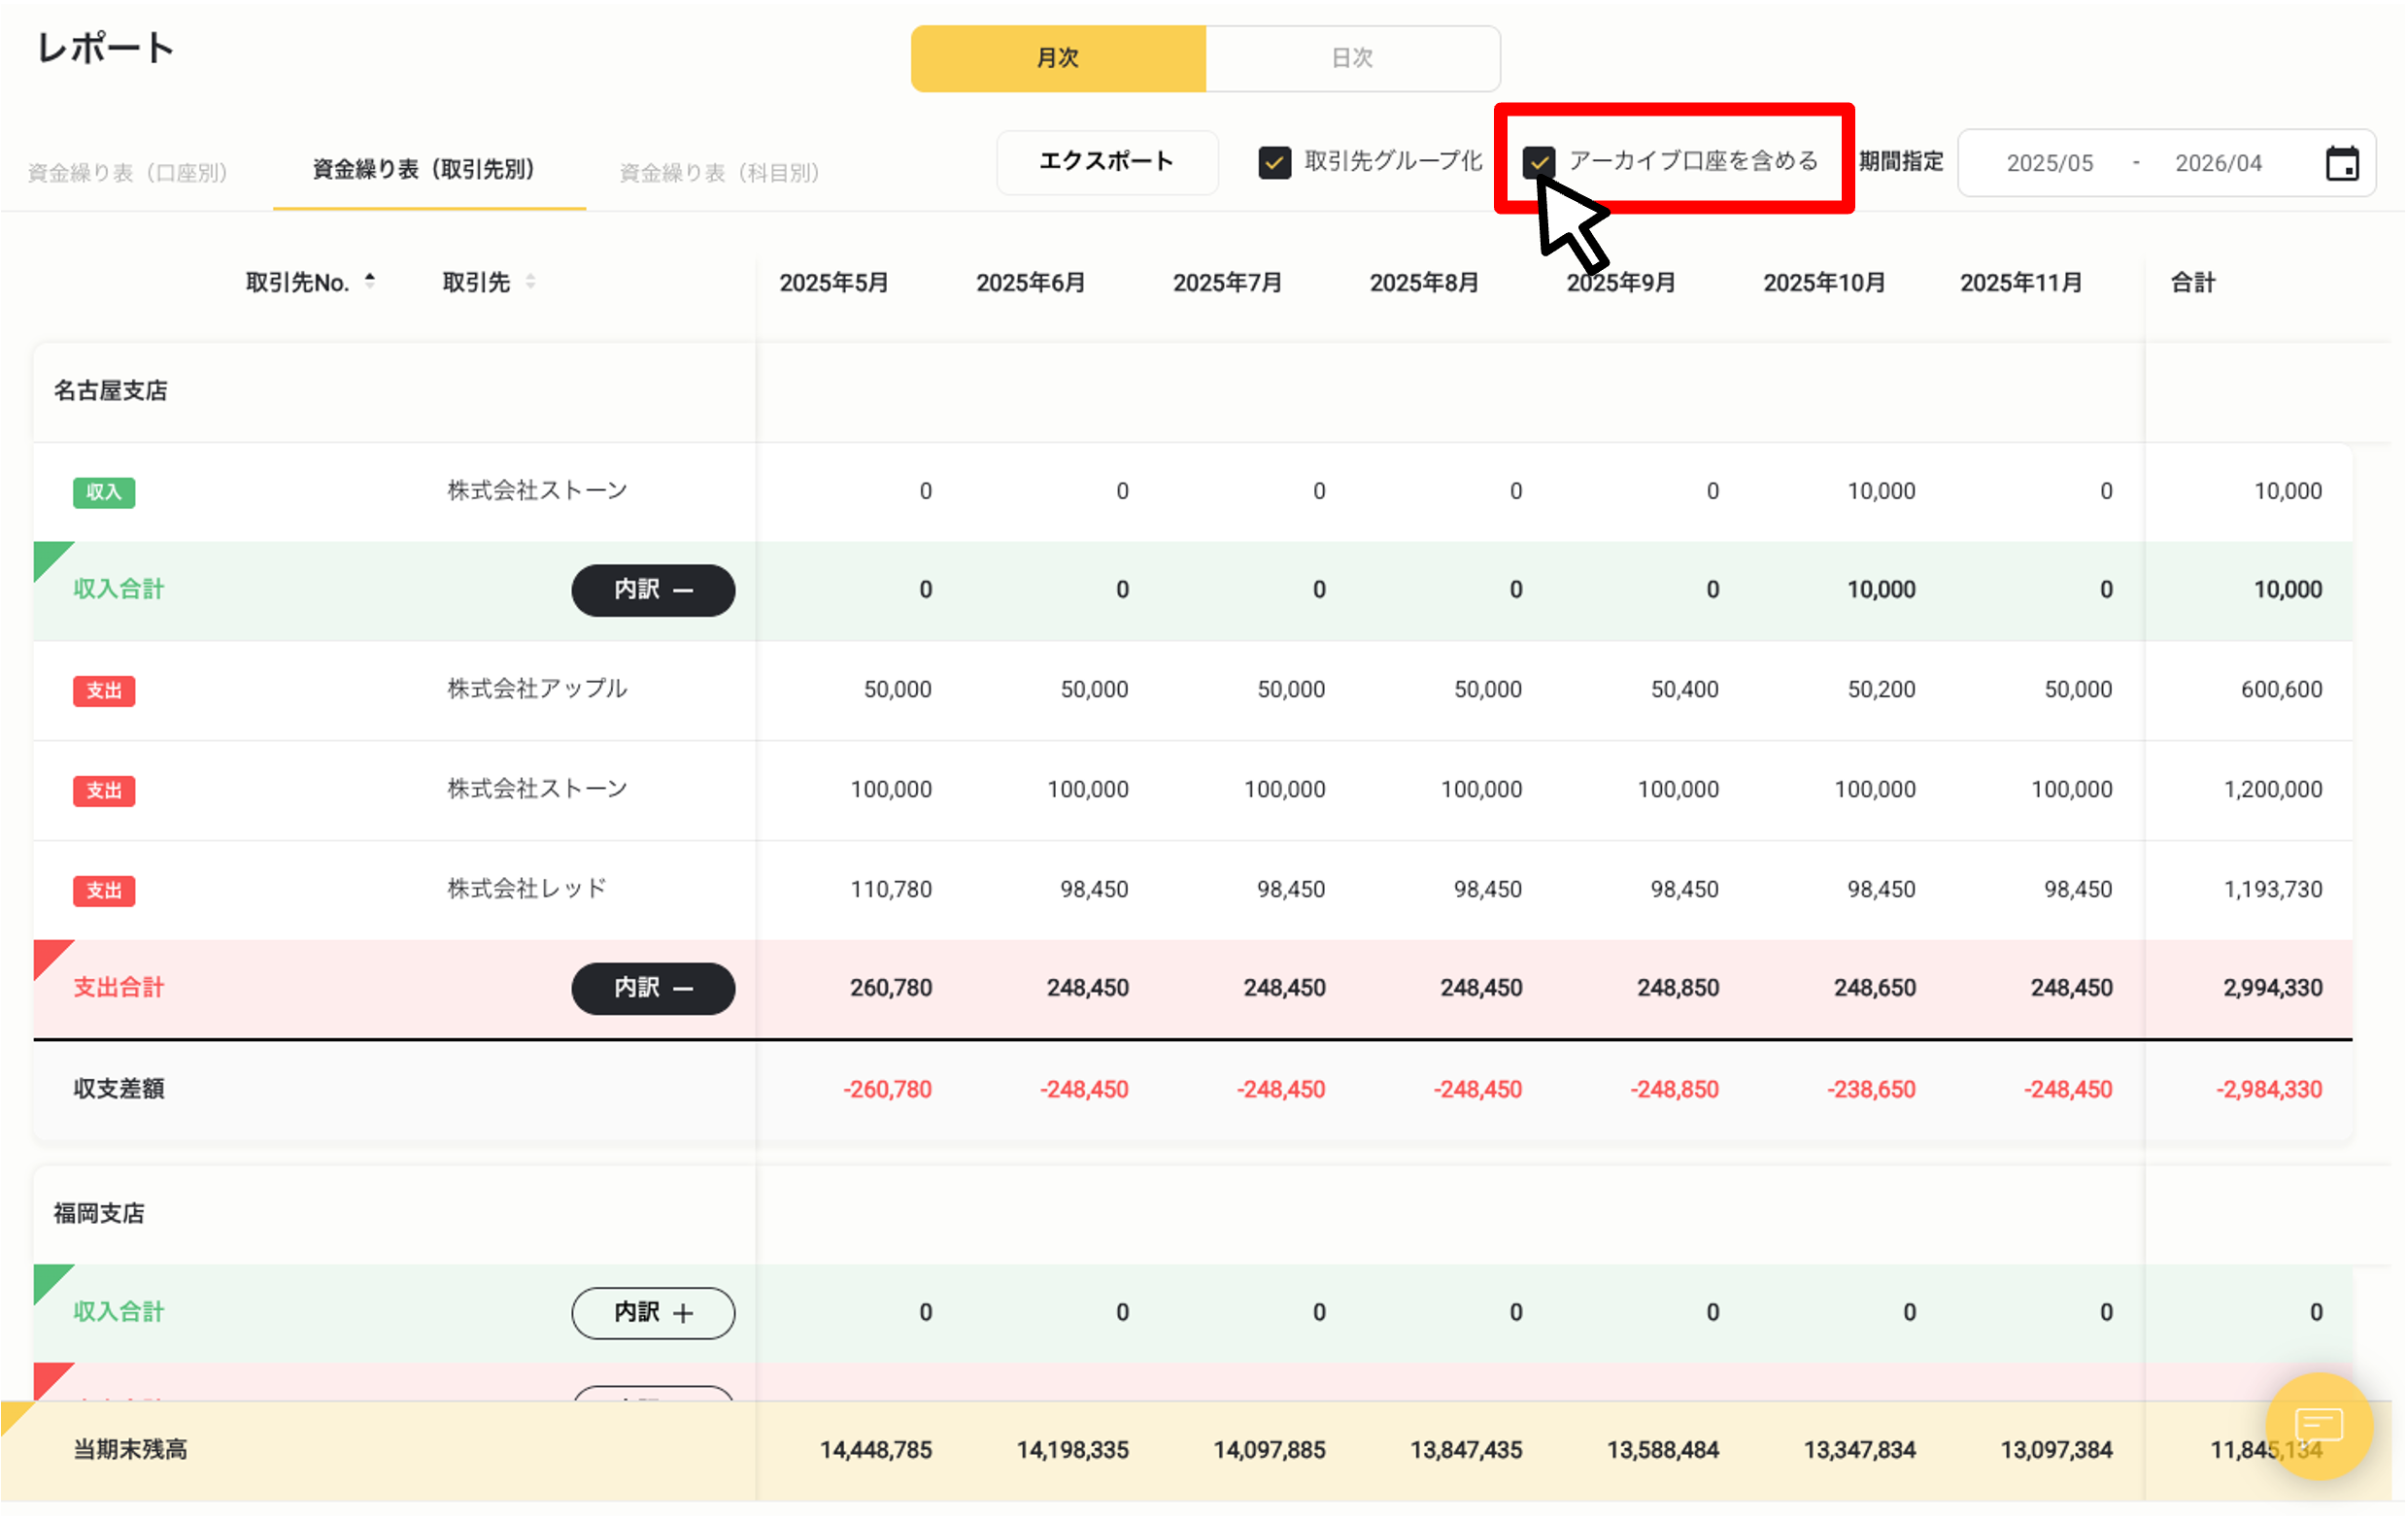Viewport: 2408px width, 1517px height.
Task: Collapse 内訳 for 名古屋支店 支出合計
Action: point(652,988)
